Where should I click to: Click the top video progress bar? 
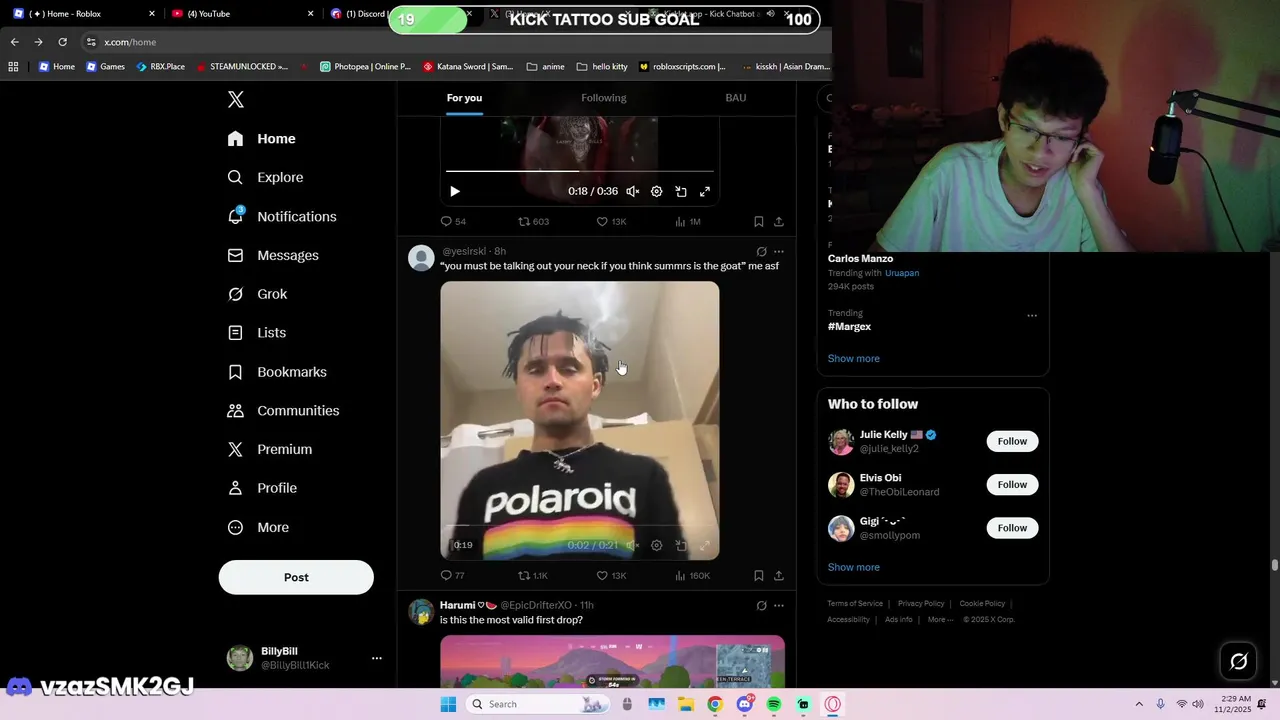(580, 171)
